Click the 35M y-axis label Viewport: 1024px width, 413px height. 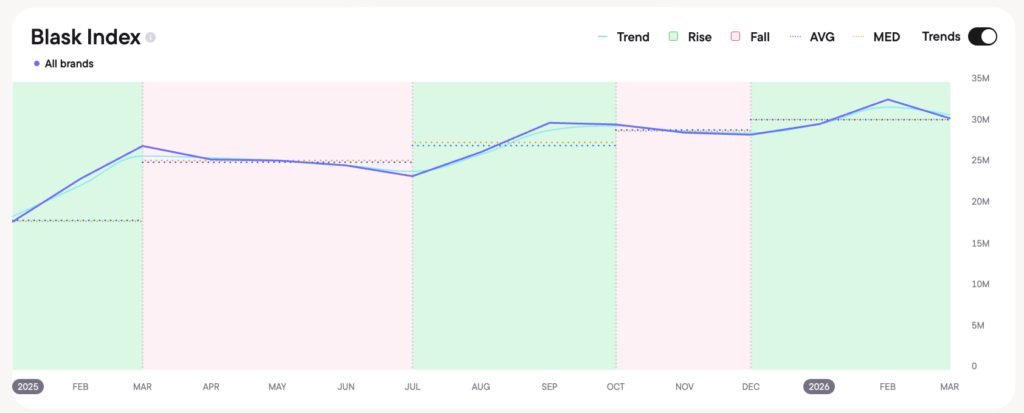point(980,79)
